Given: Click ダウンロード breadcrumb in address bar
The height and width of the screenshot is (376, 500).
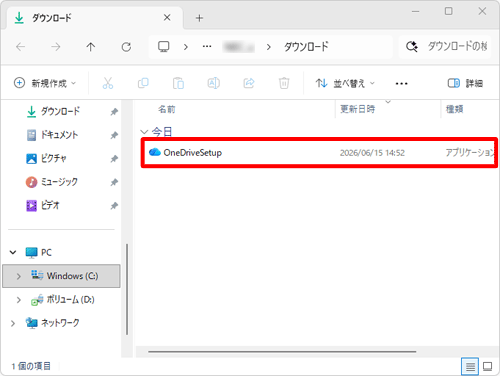Looking at the screenshot, I should 306,47.
